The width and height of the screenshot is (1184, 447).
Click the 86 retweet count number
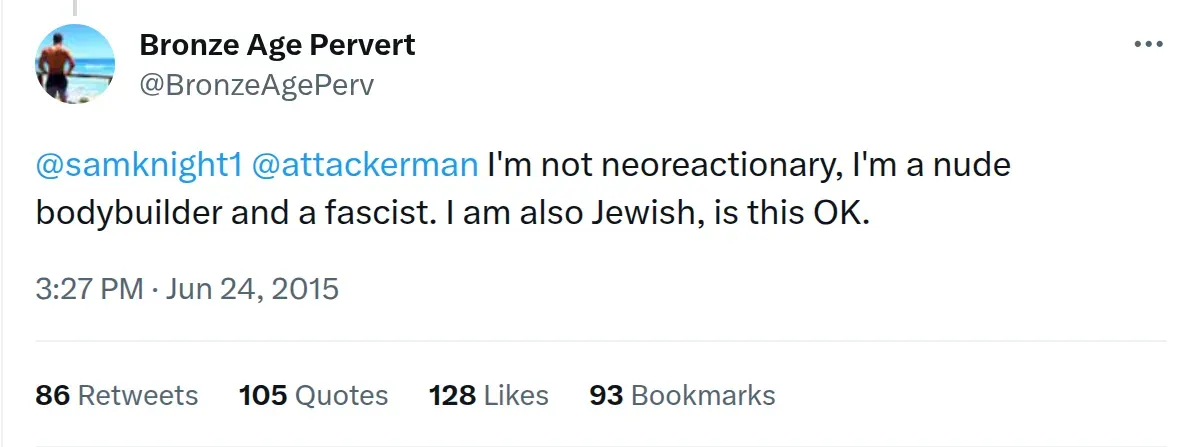click(52, 395)
